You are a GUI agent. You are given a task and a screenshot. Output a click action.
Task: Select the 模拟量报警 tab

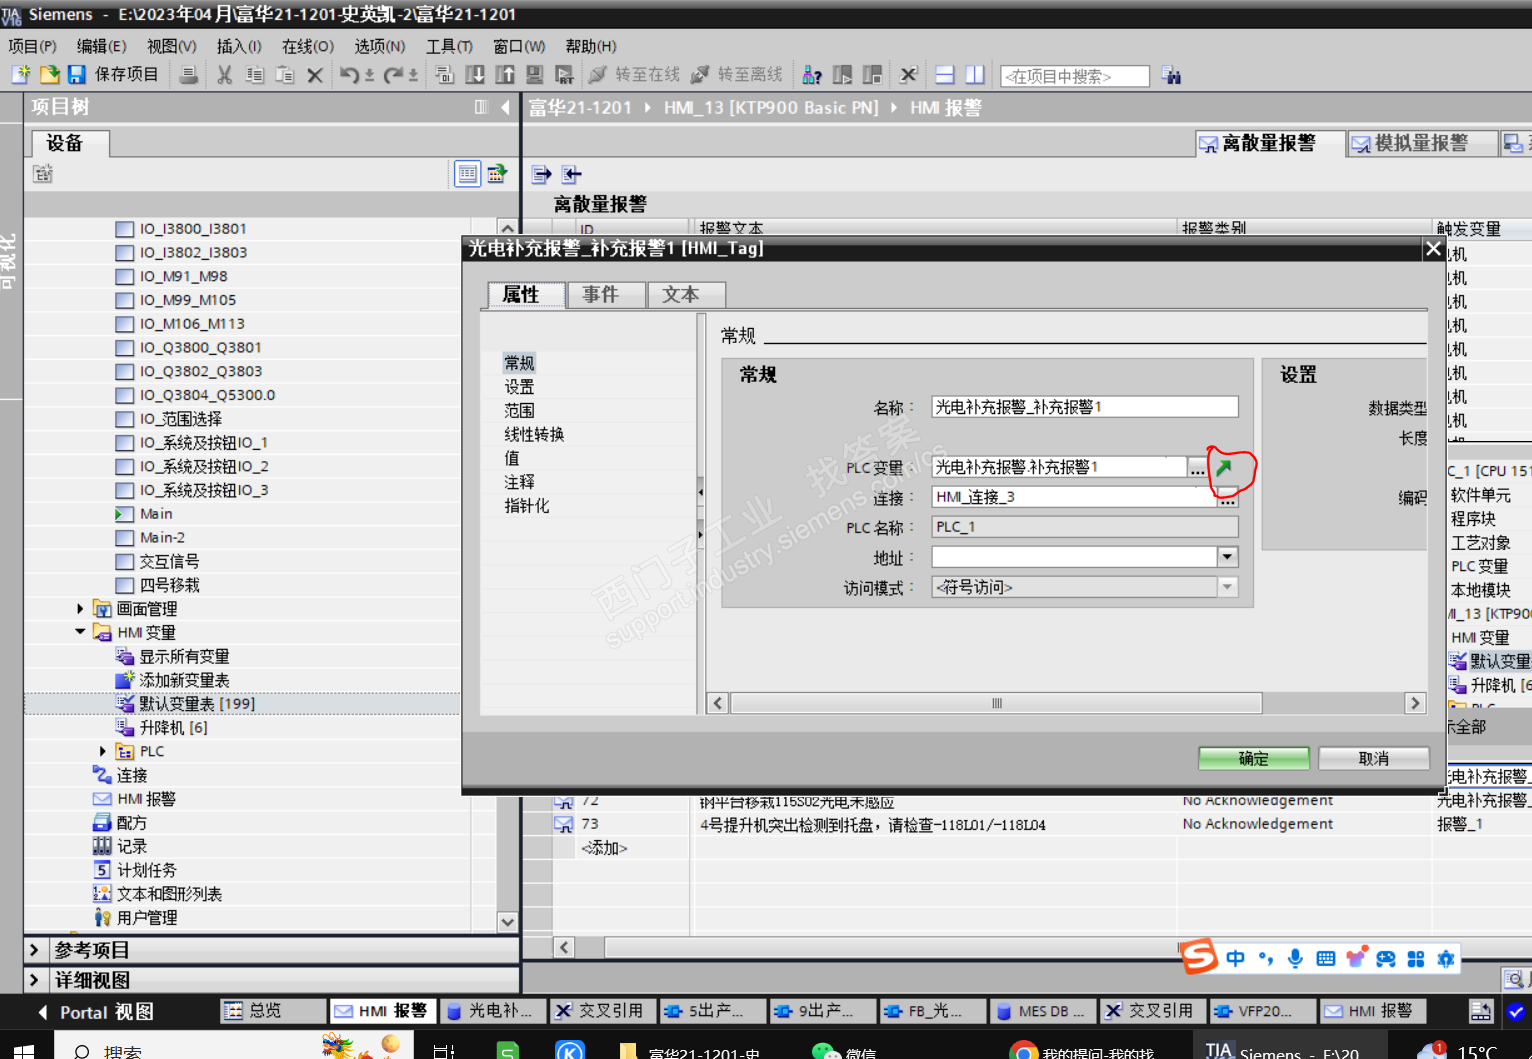(1421, 143)
